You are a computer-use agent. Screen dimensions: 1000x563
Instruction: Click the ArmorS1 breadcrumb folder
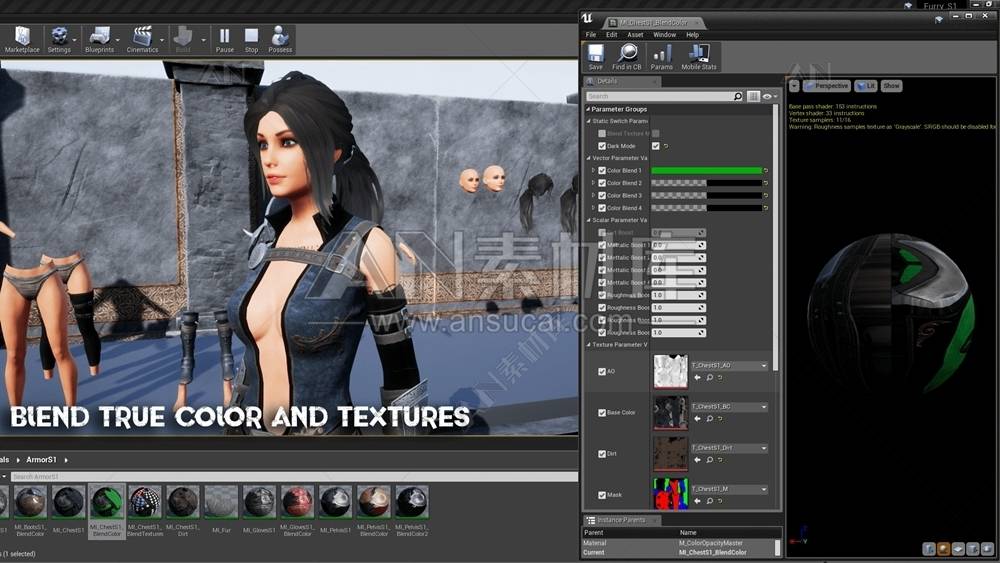tap(41, 460)
